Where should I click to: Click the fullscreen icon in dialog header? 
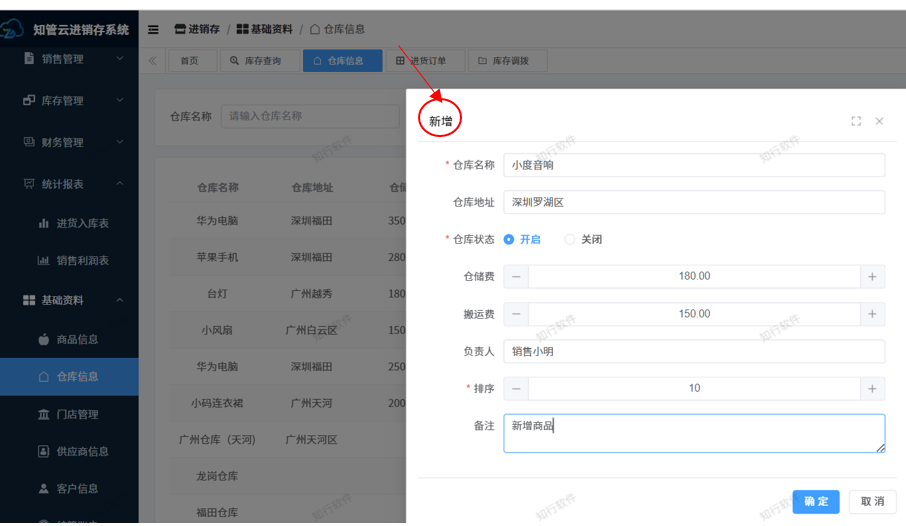pos(856,121)
